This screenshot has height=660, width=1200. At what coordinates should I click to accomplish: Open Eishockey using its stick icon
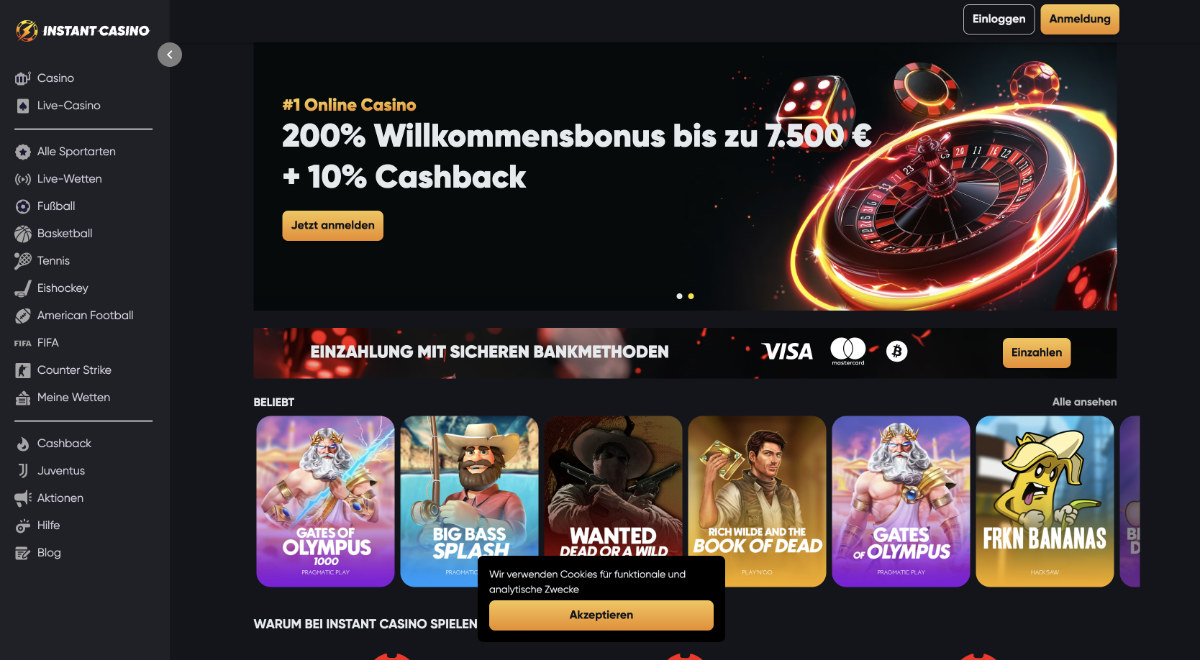pos(22,288)
